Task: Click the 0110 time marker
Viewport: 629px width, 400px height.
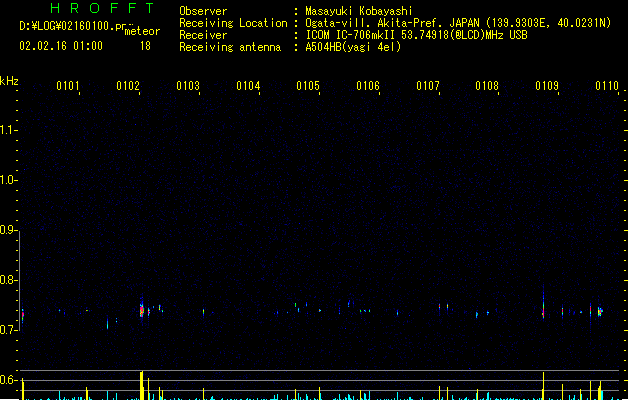Action: point(607,86)
